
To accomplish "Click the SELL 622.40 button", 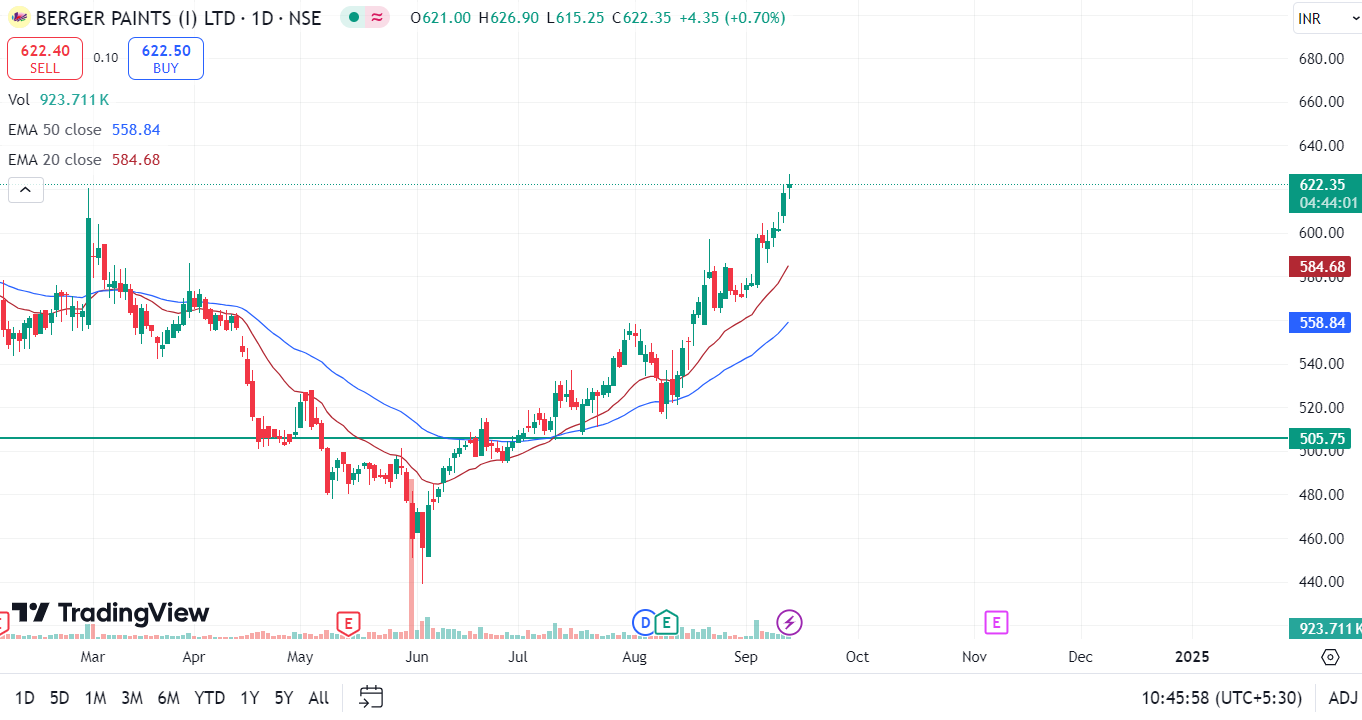I will (x=45, y=58).
